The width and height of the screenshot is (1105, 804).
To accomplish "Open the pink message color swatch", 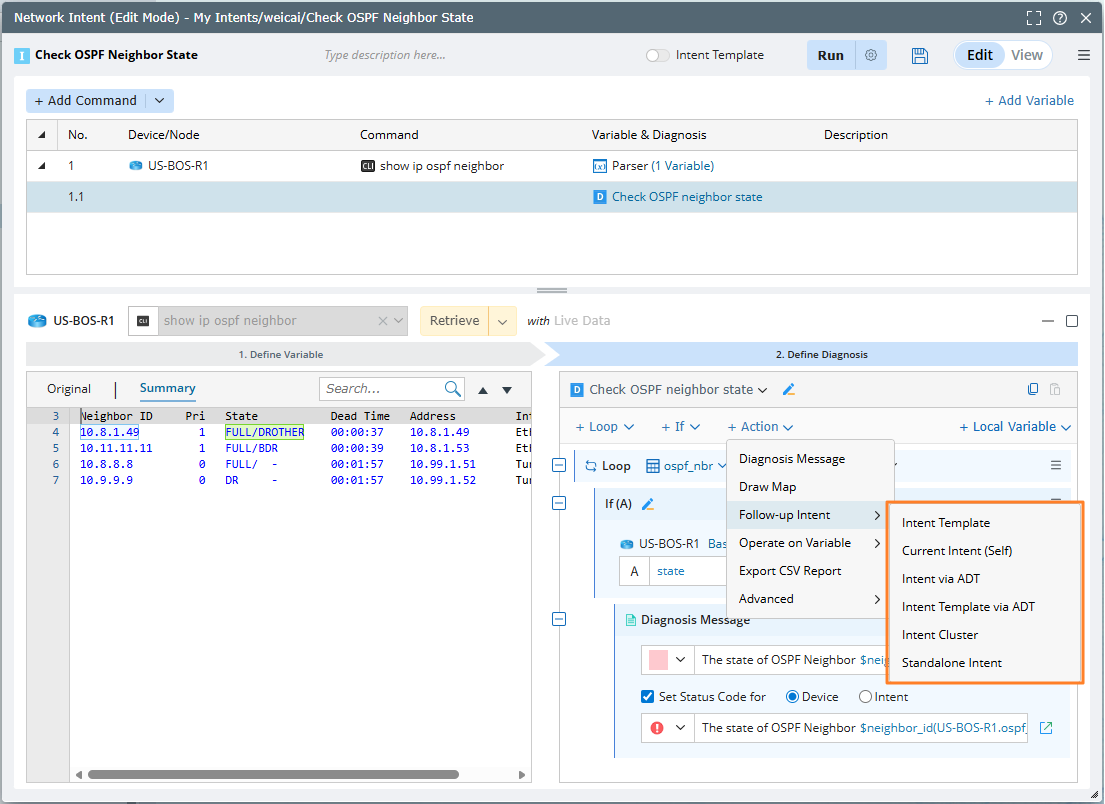I will pos(658,660).
